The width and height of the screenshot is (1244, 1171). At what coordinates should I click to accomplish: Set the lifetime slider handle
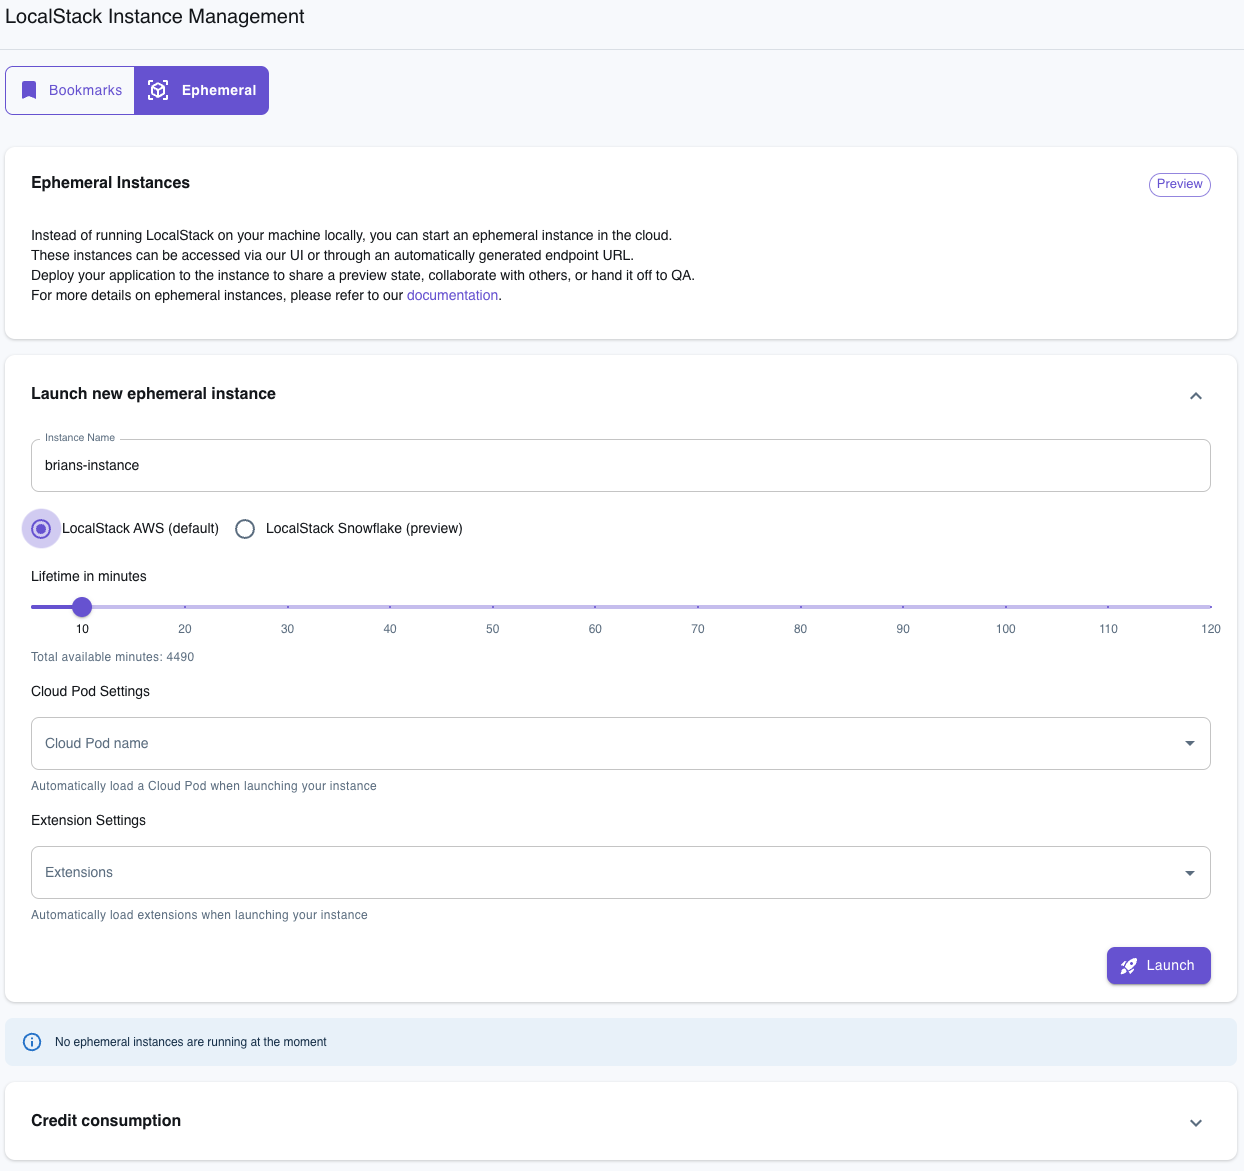pyautogui.click(x=82, y=607)
